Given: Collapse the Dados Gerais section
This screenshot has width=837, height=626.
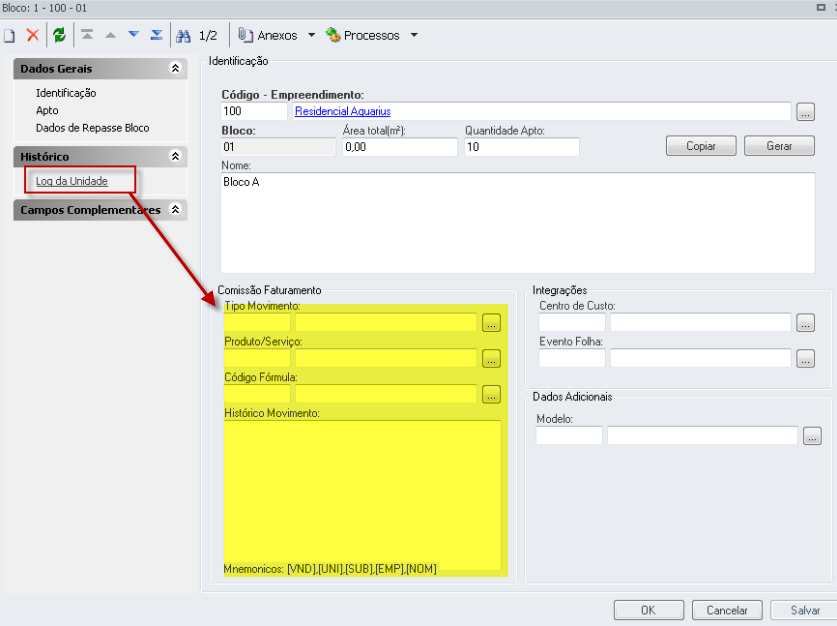Looking at the screenshot, I should (175, 68).
